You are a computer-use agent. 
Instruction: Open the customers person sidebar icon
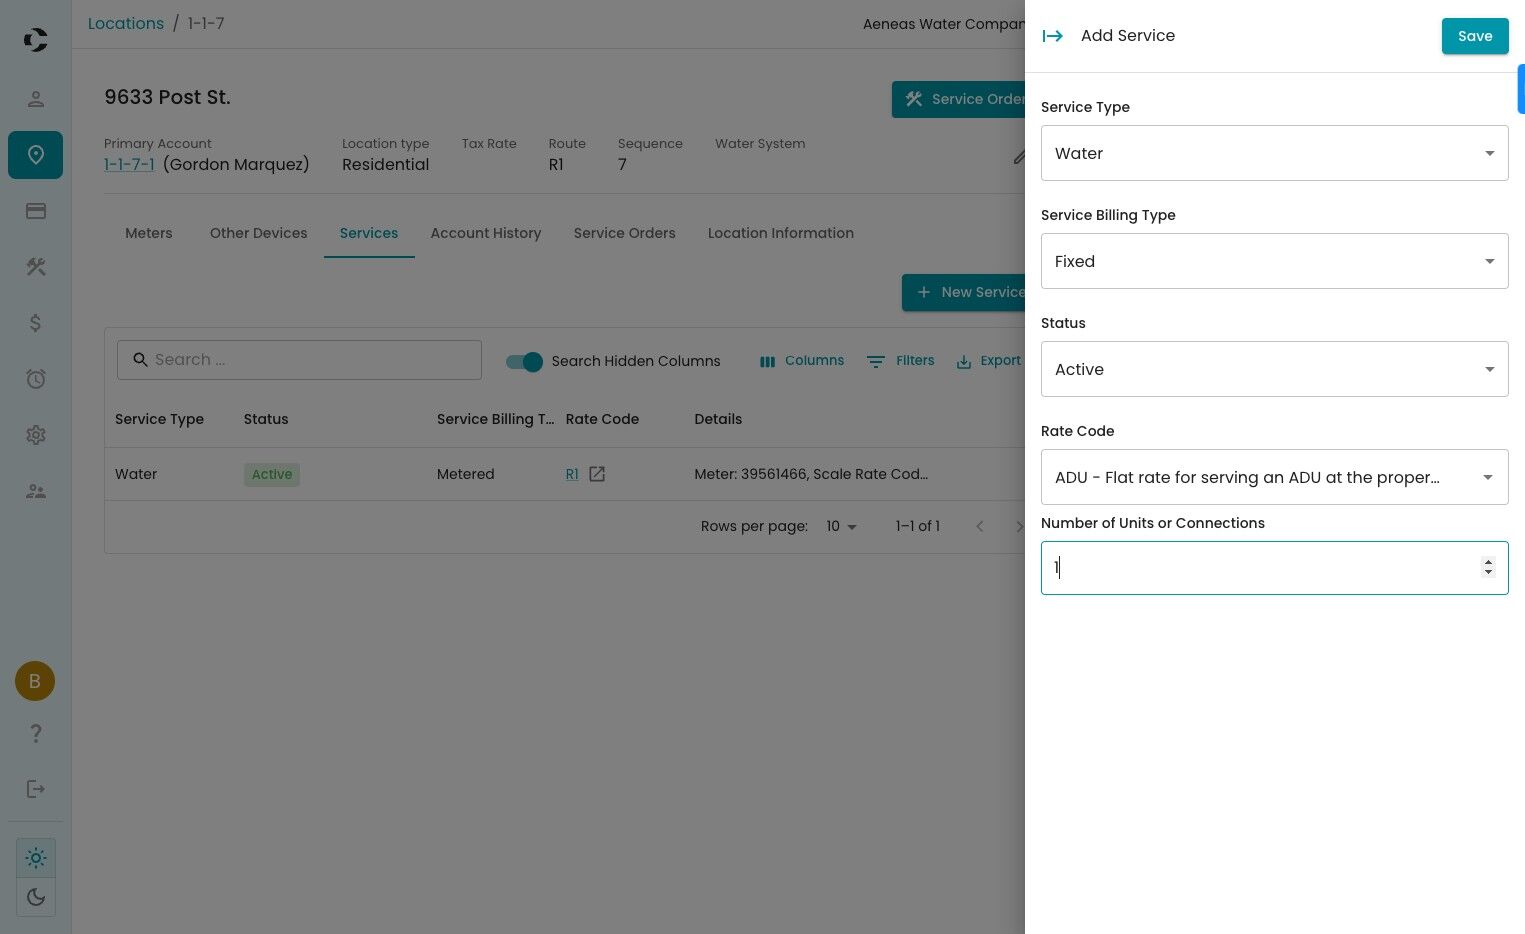[36, 99]
